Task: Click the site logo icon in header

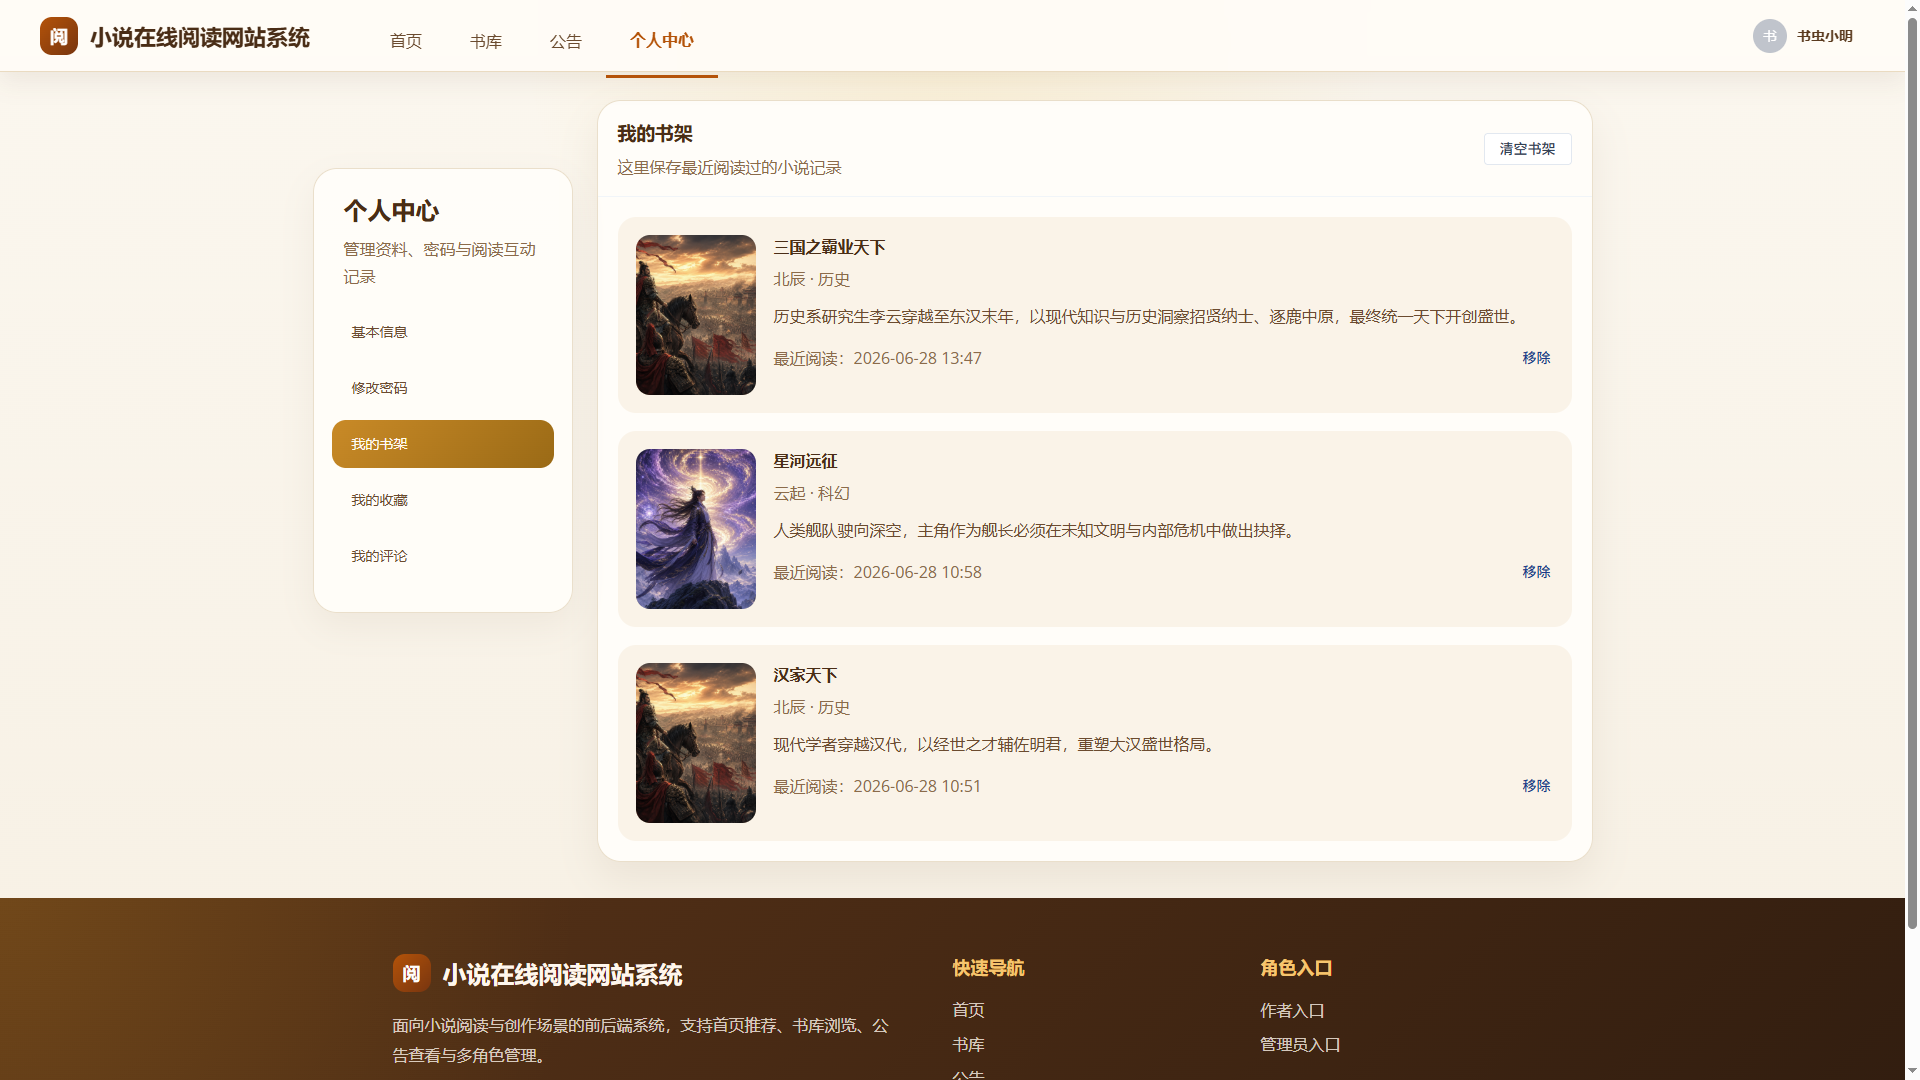Action: [x=59, y=36]
